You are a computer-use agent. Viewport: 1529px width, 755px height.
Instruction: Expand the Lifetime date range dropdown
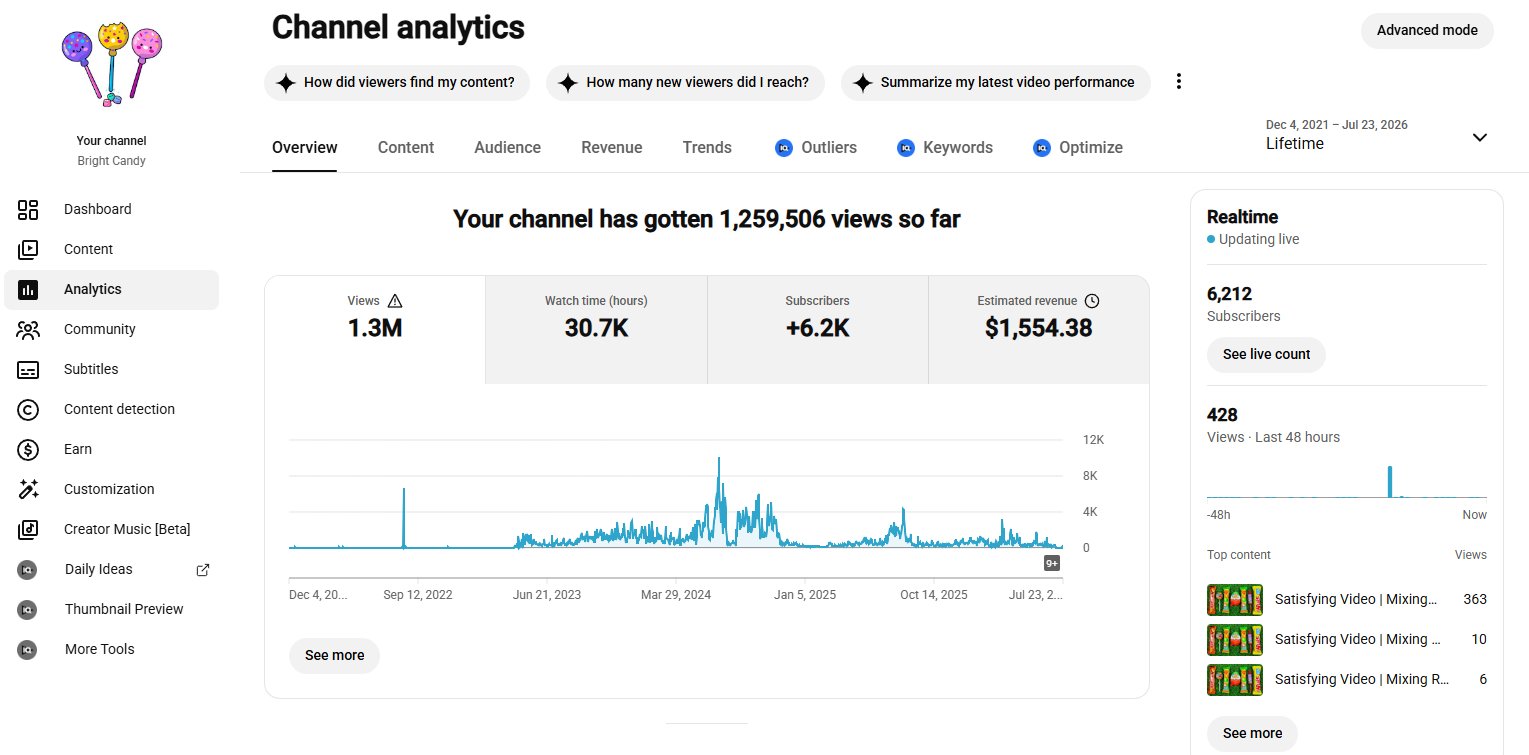pyautogui.click(x=1480, y=137)
